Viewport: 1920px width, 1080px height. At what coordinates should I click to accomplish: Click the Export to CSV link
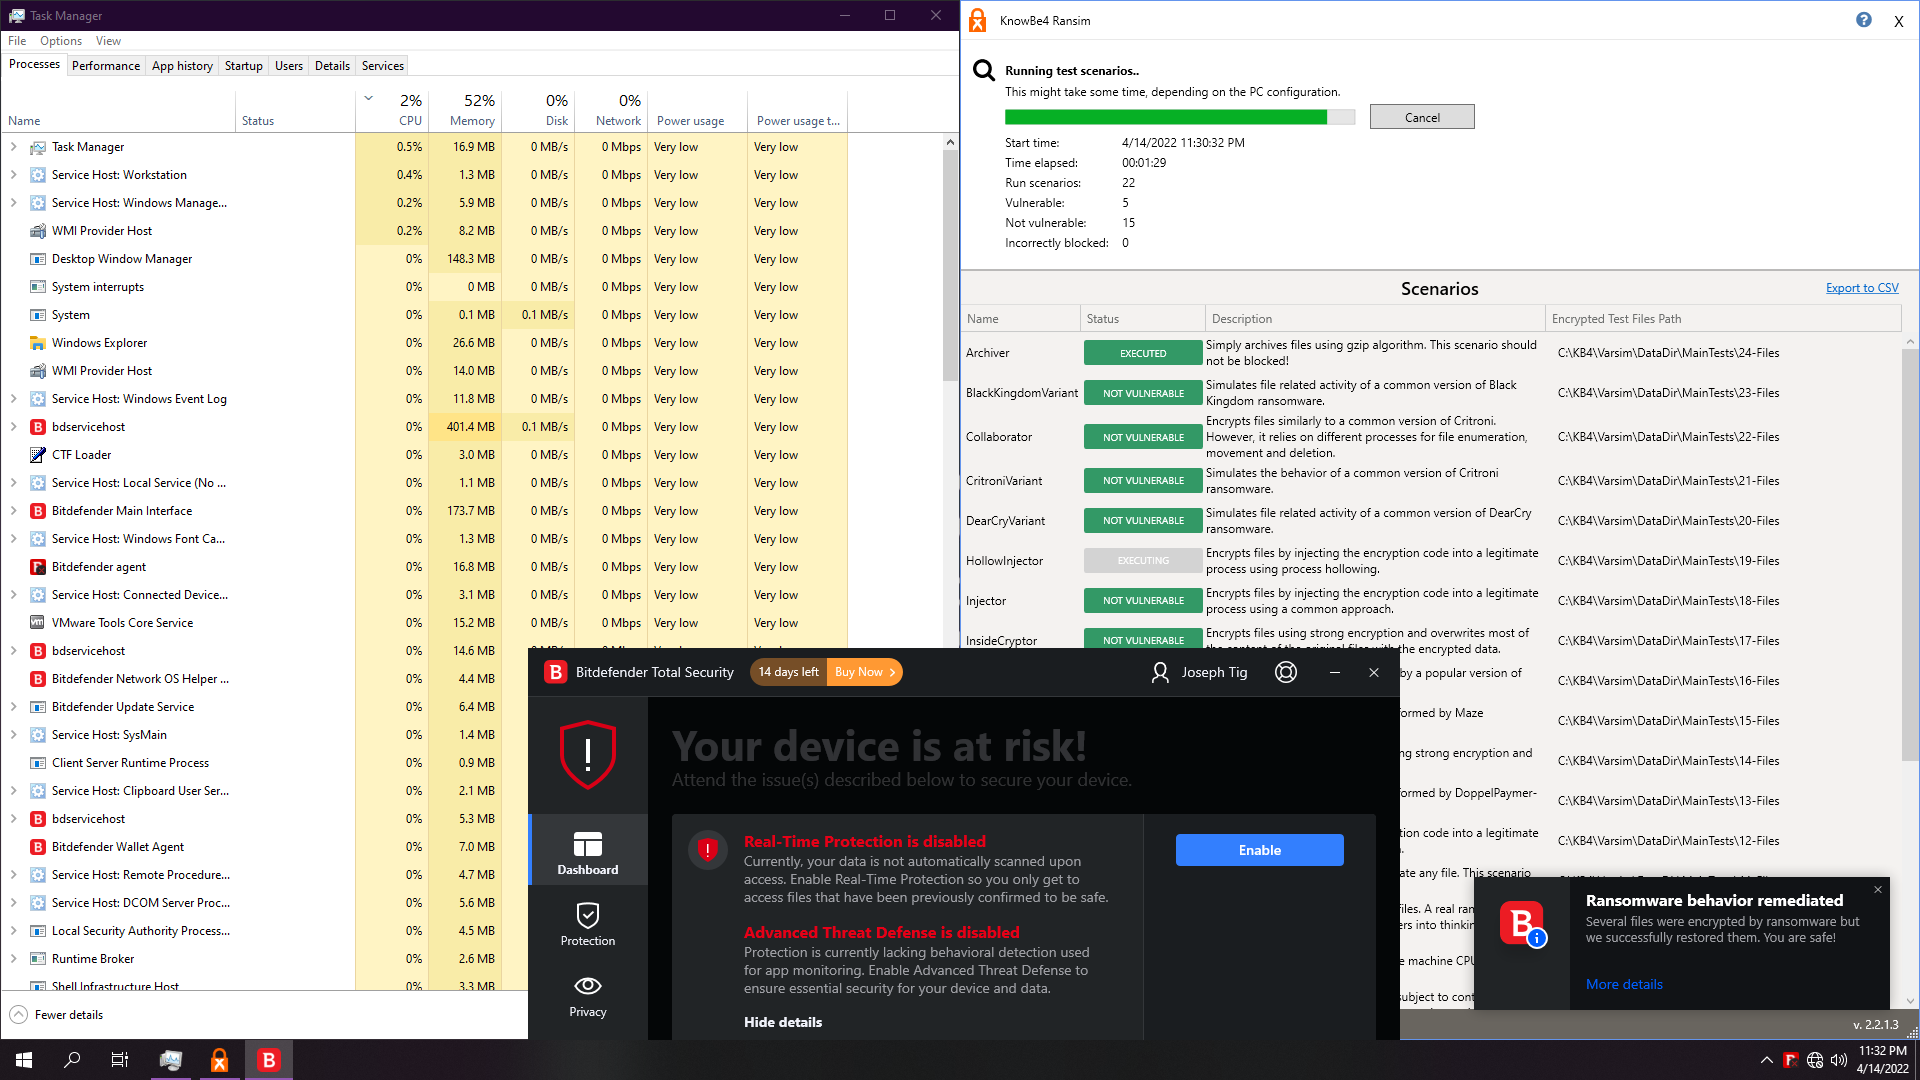tap(1861, 288)
